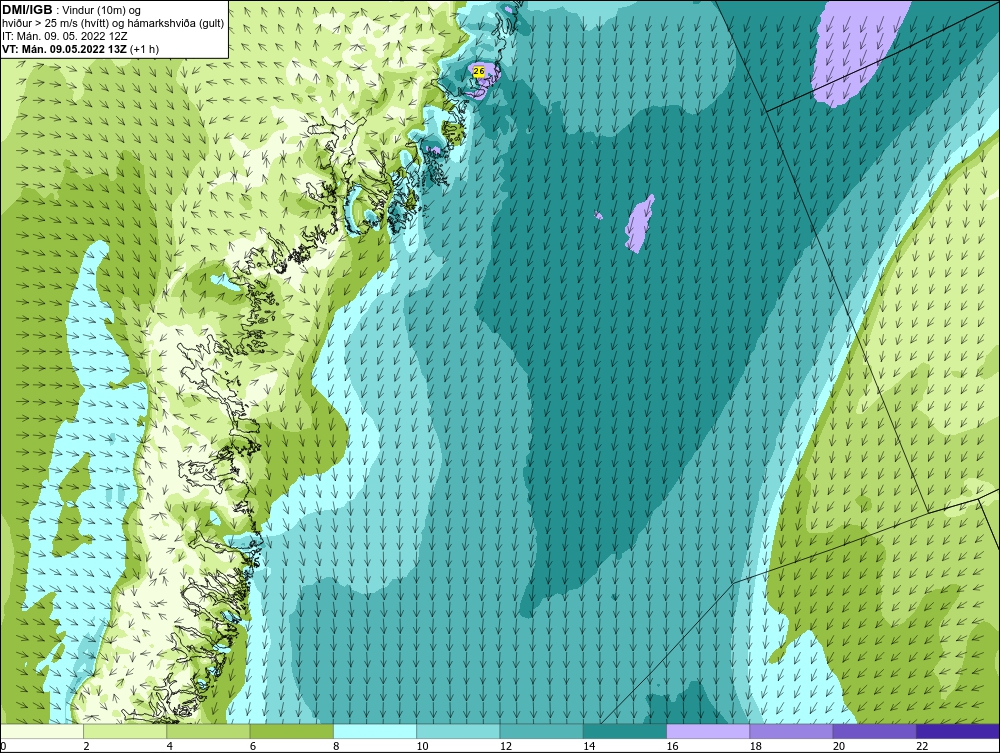
Task: Click the legend scale value 10
Action: tap(422, 747)
